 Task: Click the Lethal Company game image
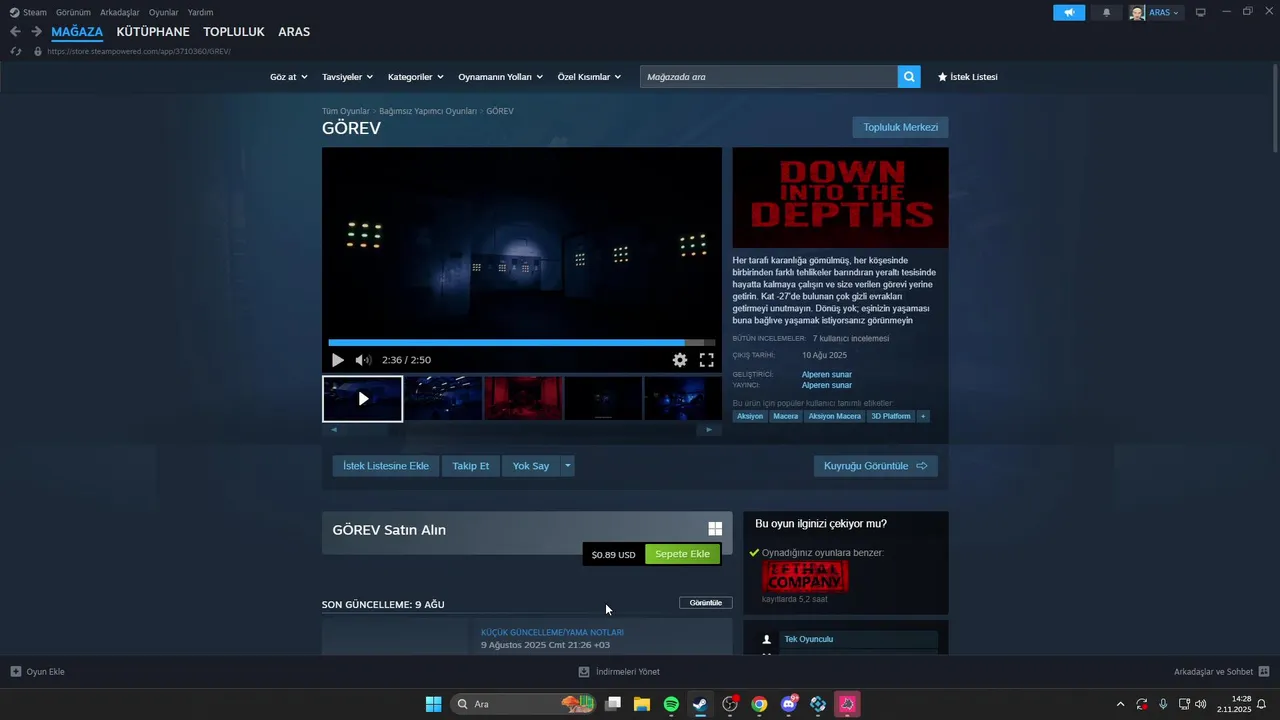click(x=805, y=577)
